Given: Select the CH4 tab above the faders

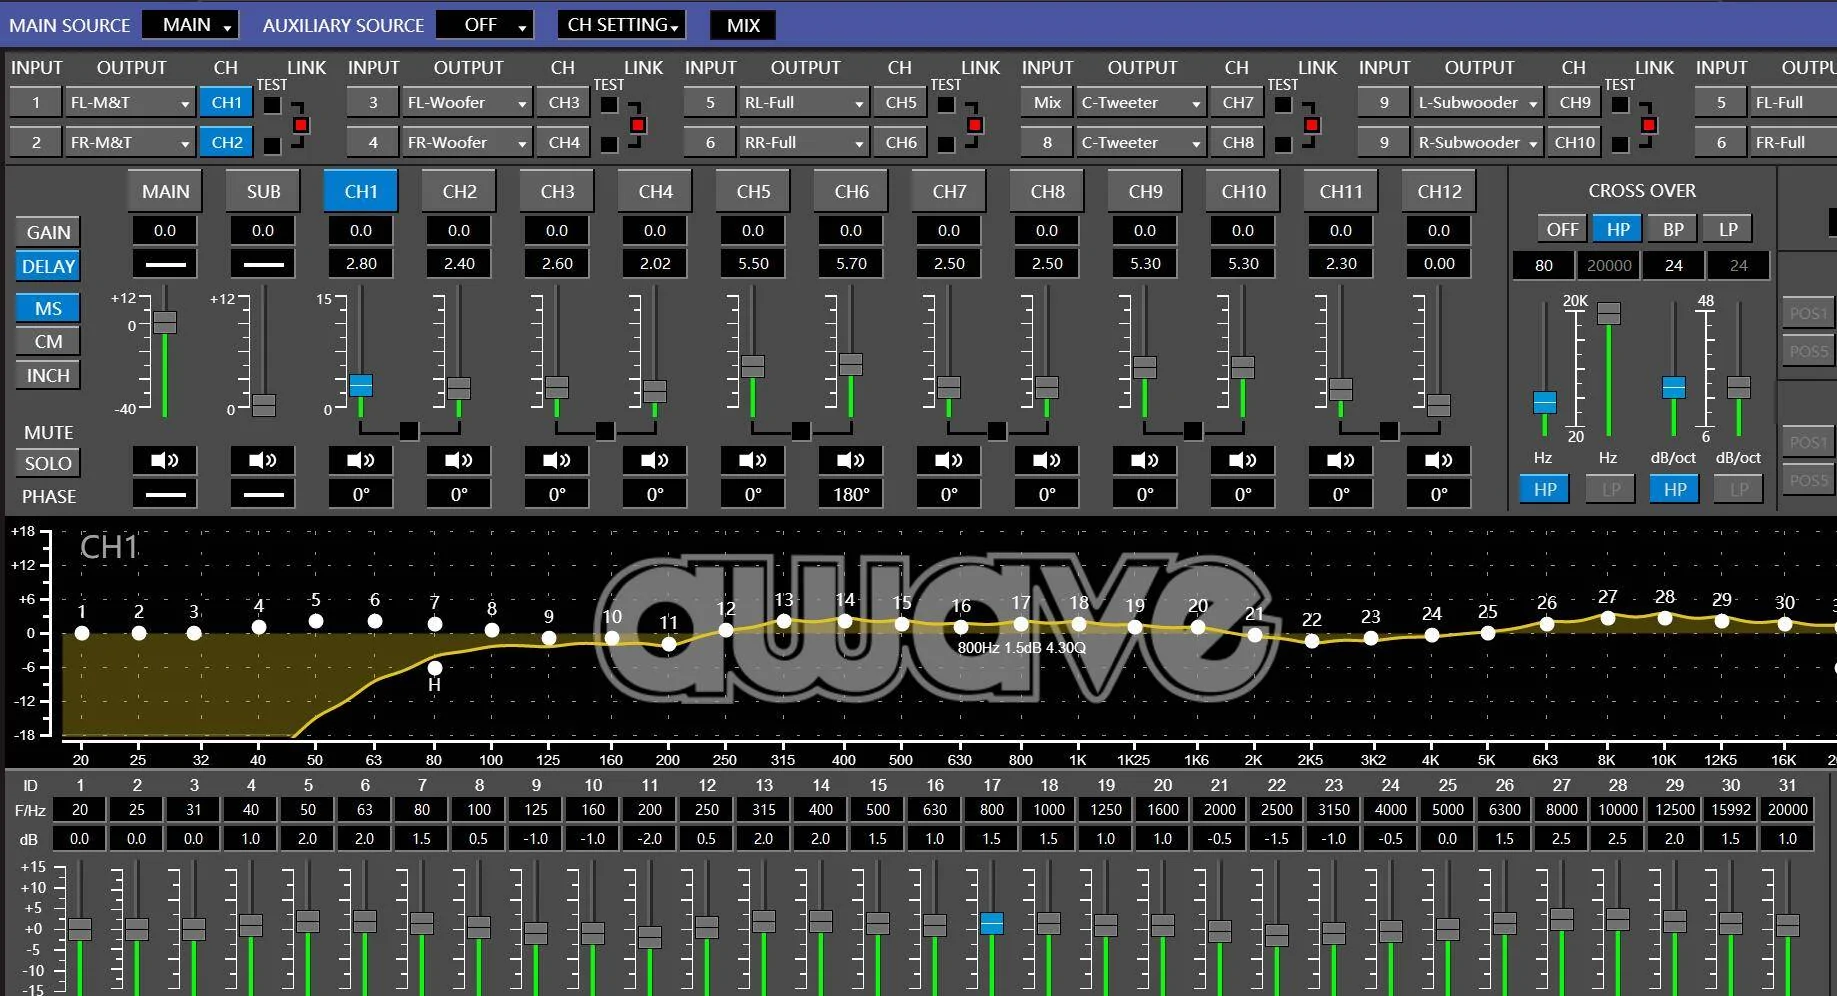Looking at the screenshot, I should pyautogui.click(x=655, y=191).
